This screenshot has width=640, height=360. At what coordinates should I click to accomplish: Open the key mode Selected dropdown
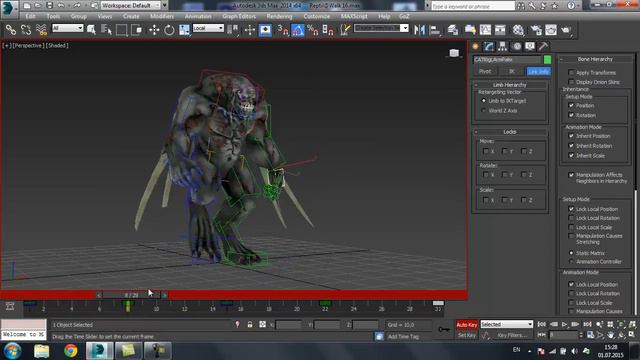coord(507,324)
